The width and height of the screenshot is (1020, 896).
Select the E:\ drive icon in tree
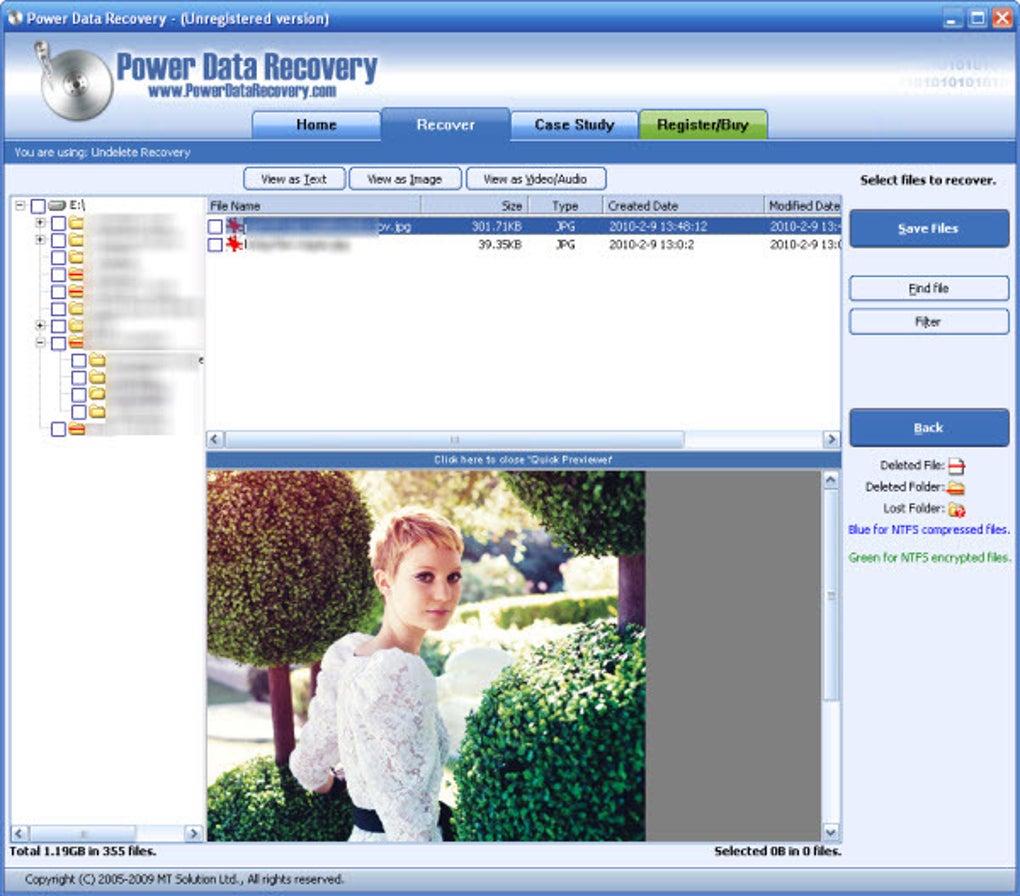58,204
